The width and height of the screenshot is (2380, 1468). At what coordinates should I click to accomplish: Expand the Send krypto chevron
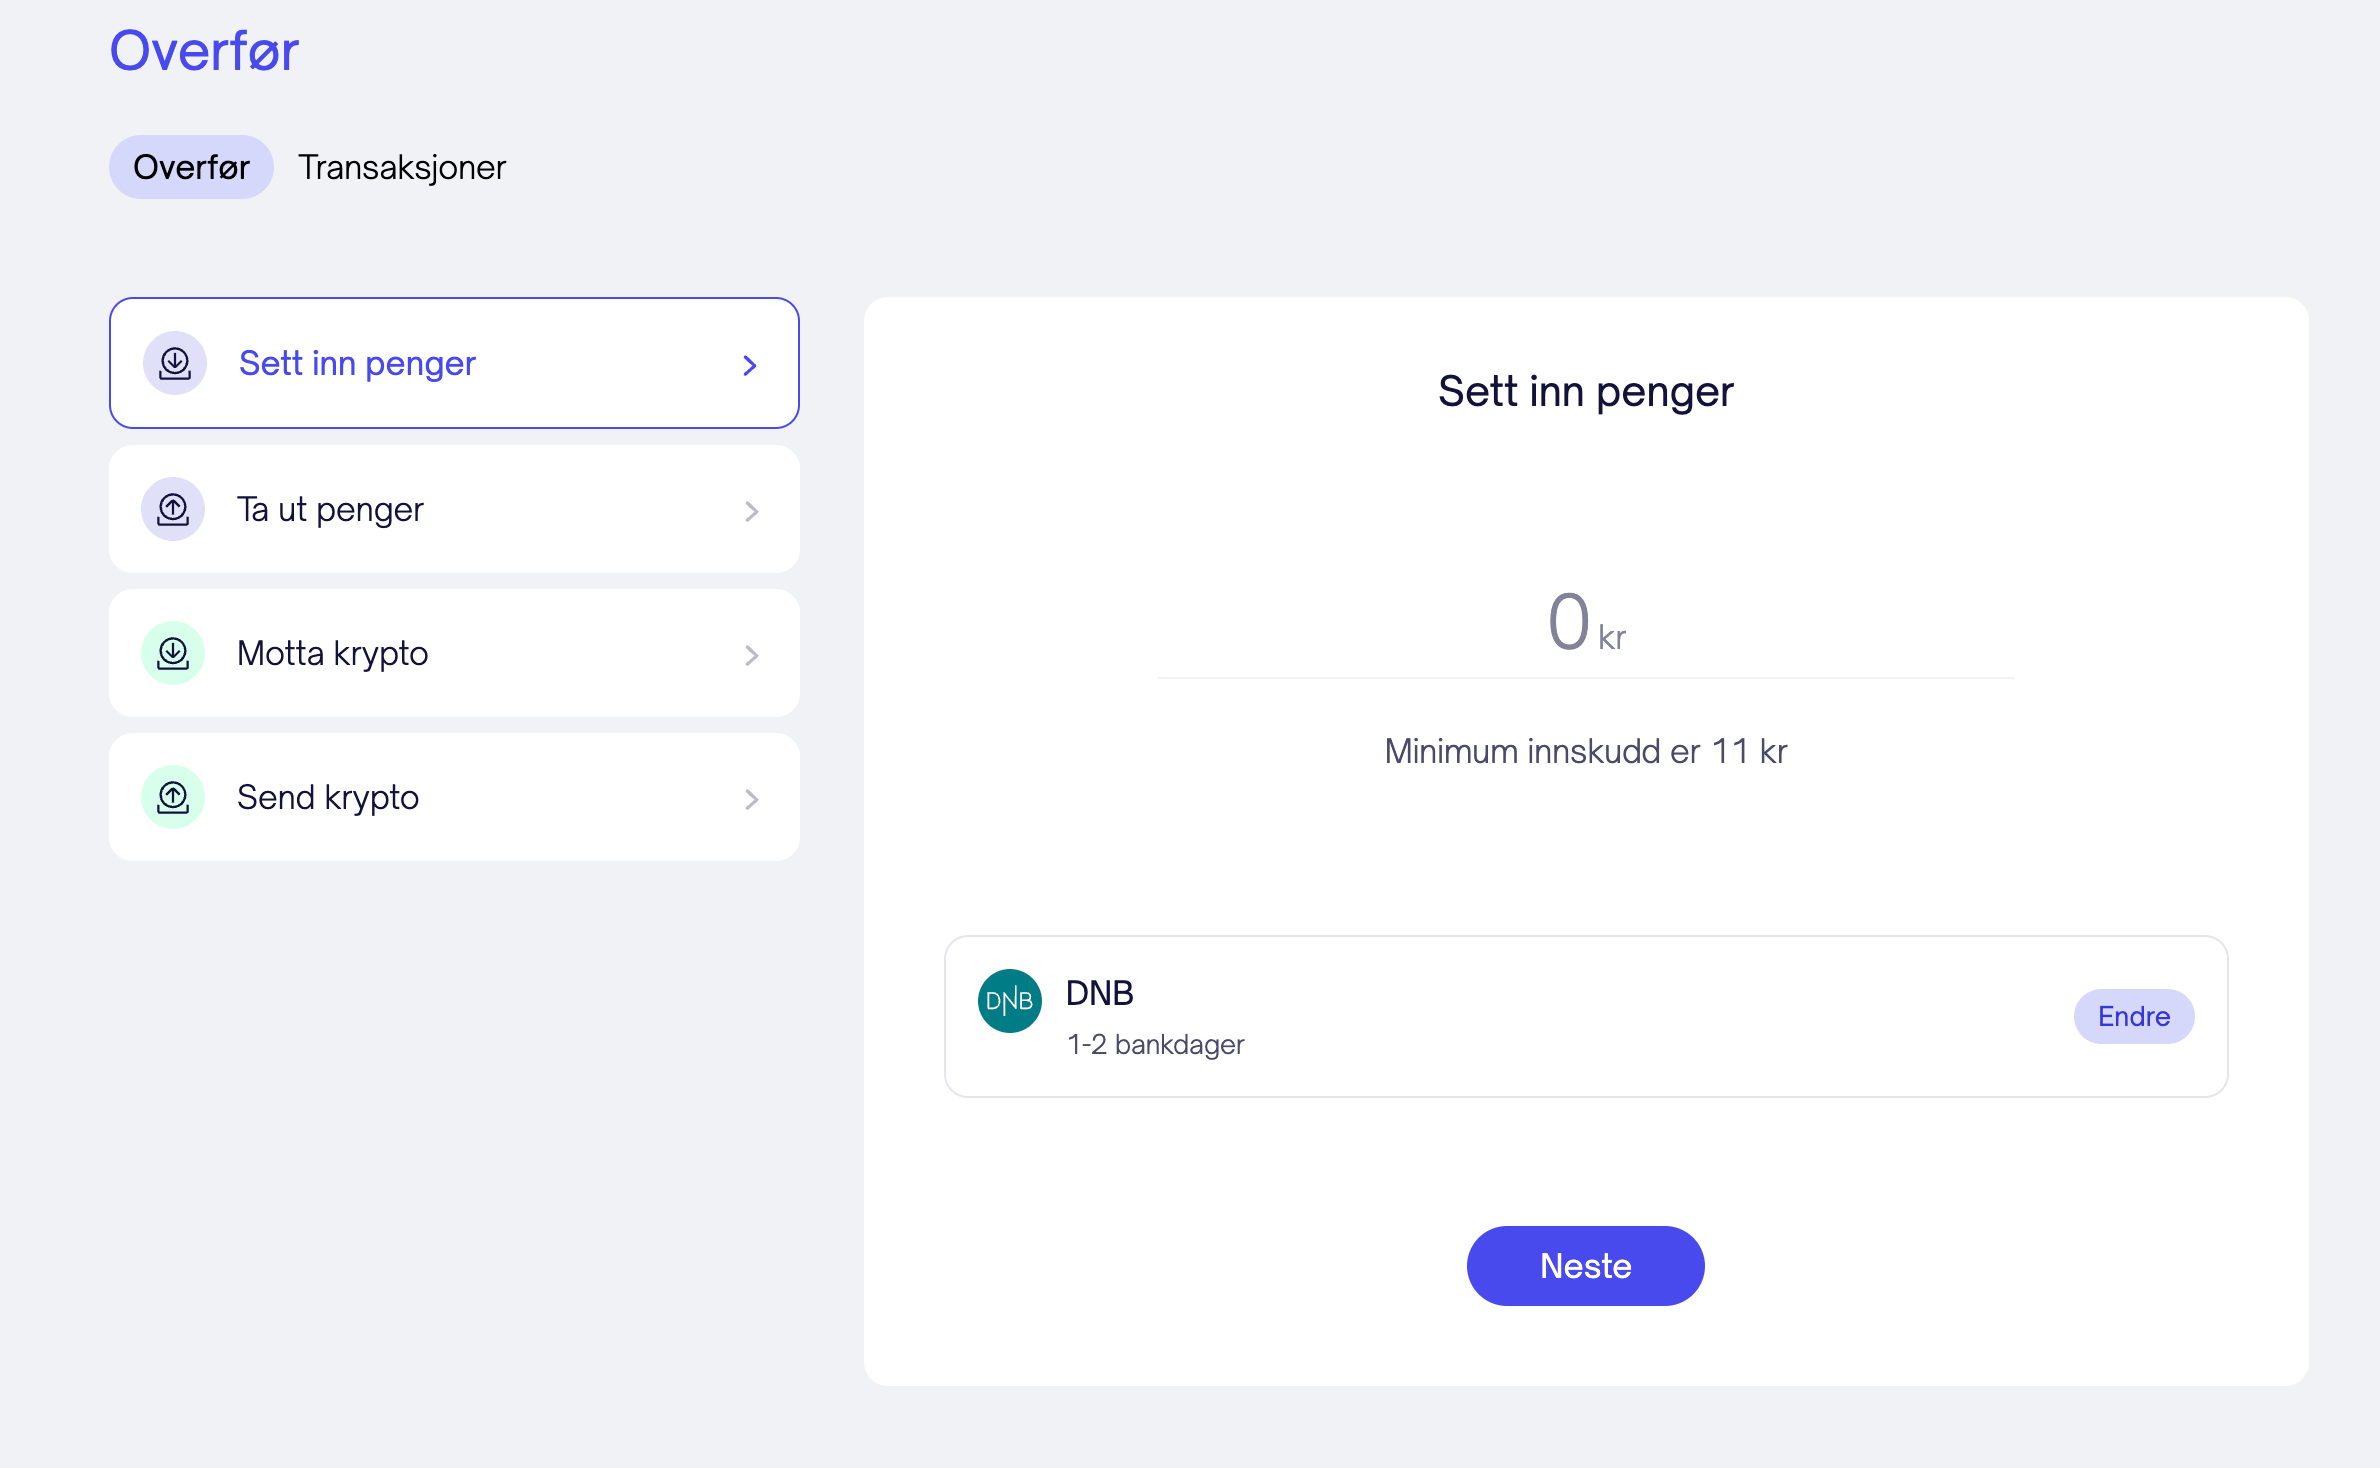point(752,799)
